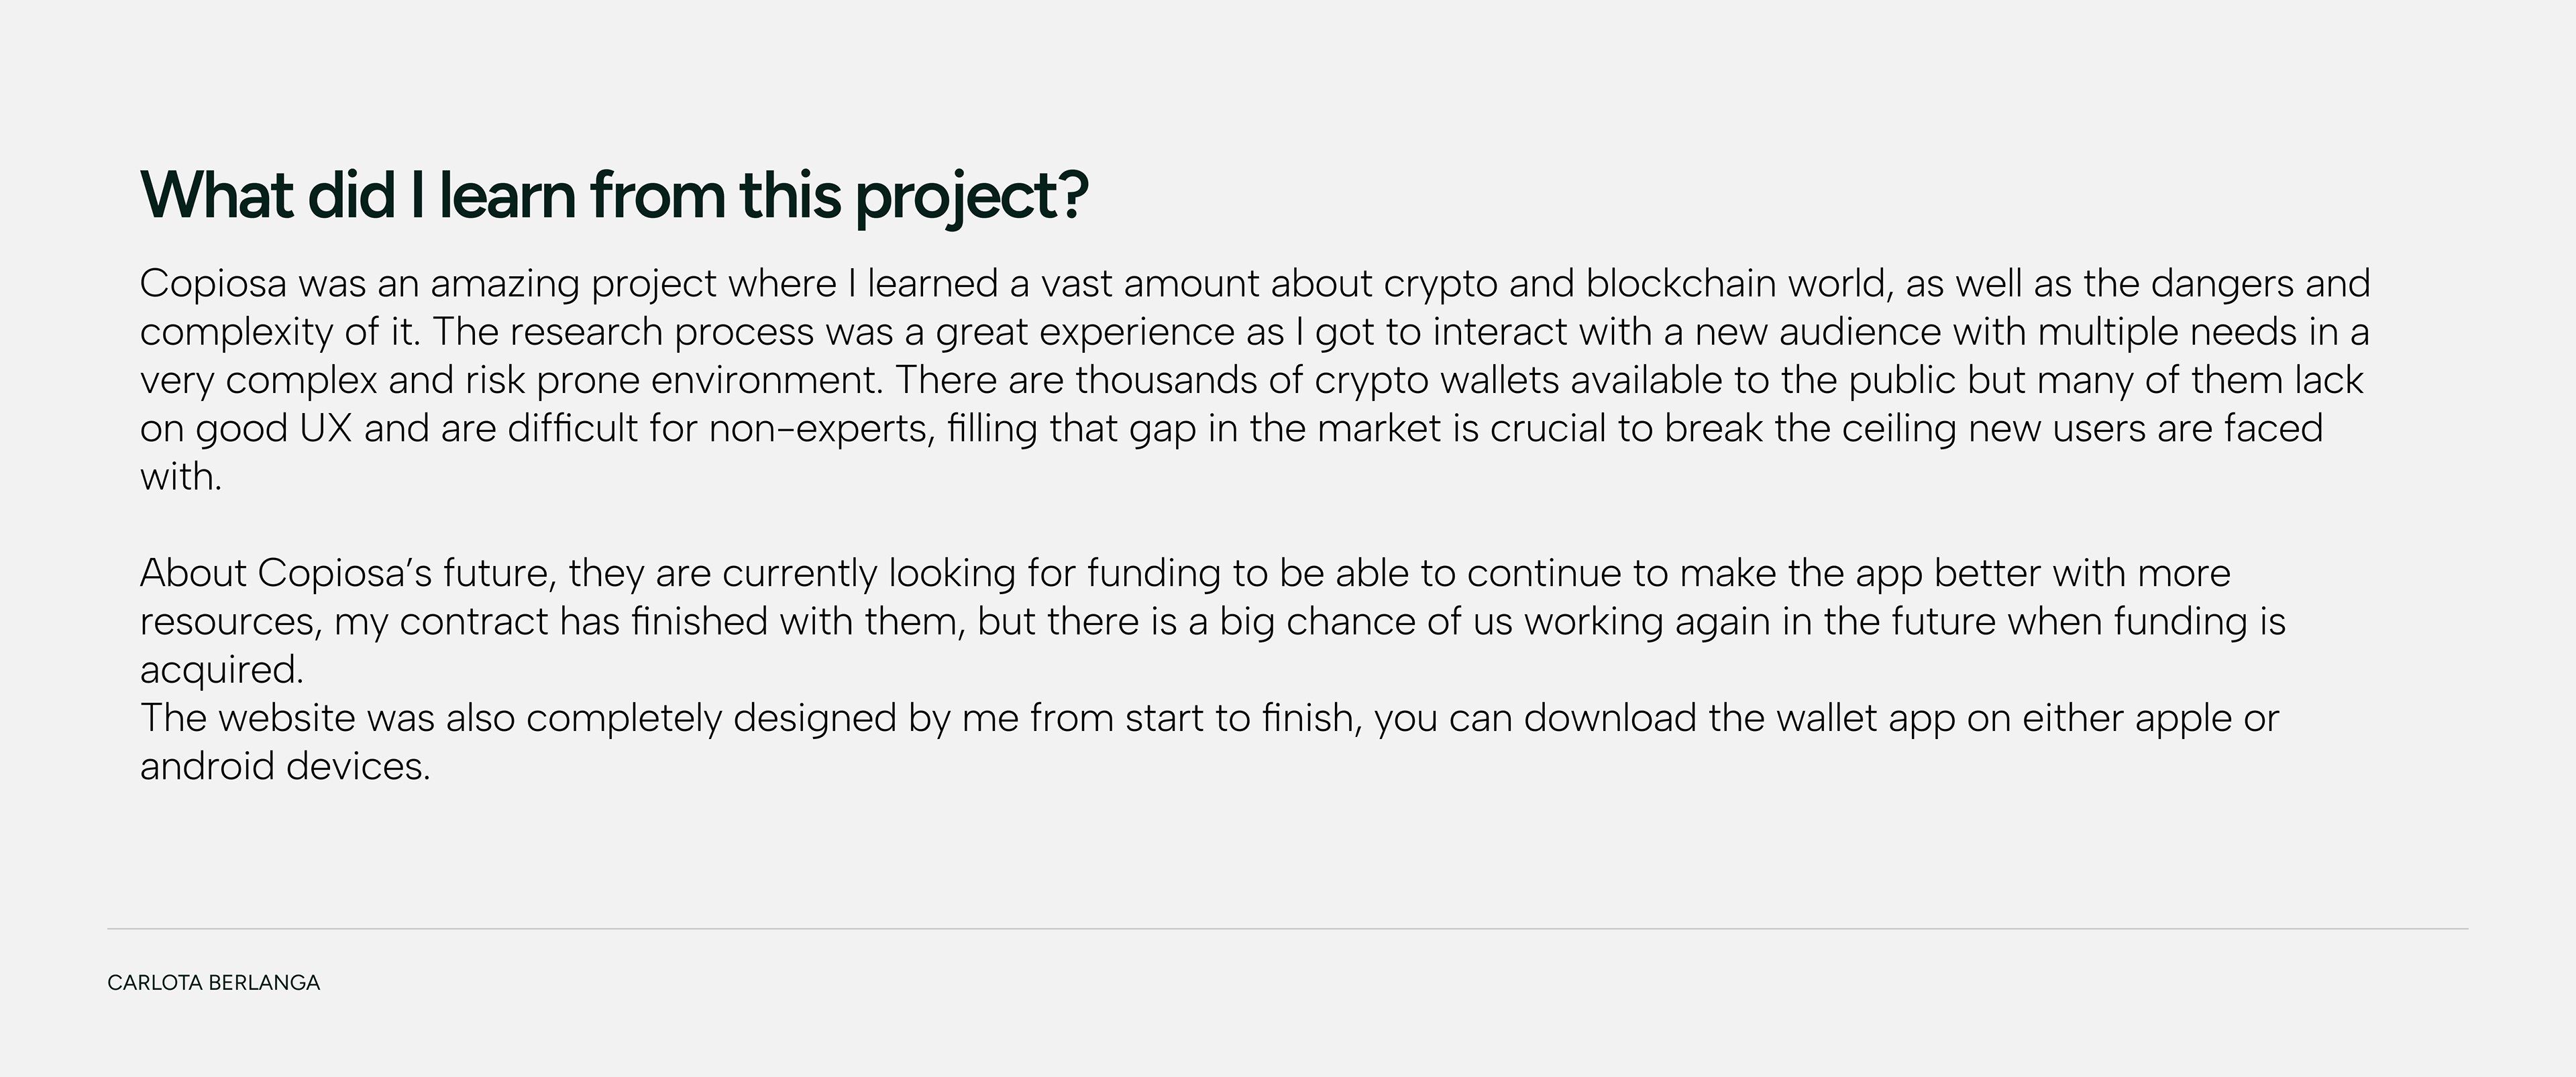2576x1077 pixels.
Task: Click the heading "What did I learn from this project?"
Action: [613, 195]
